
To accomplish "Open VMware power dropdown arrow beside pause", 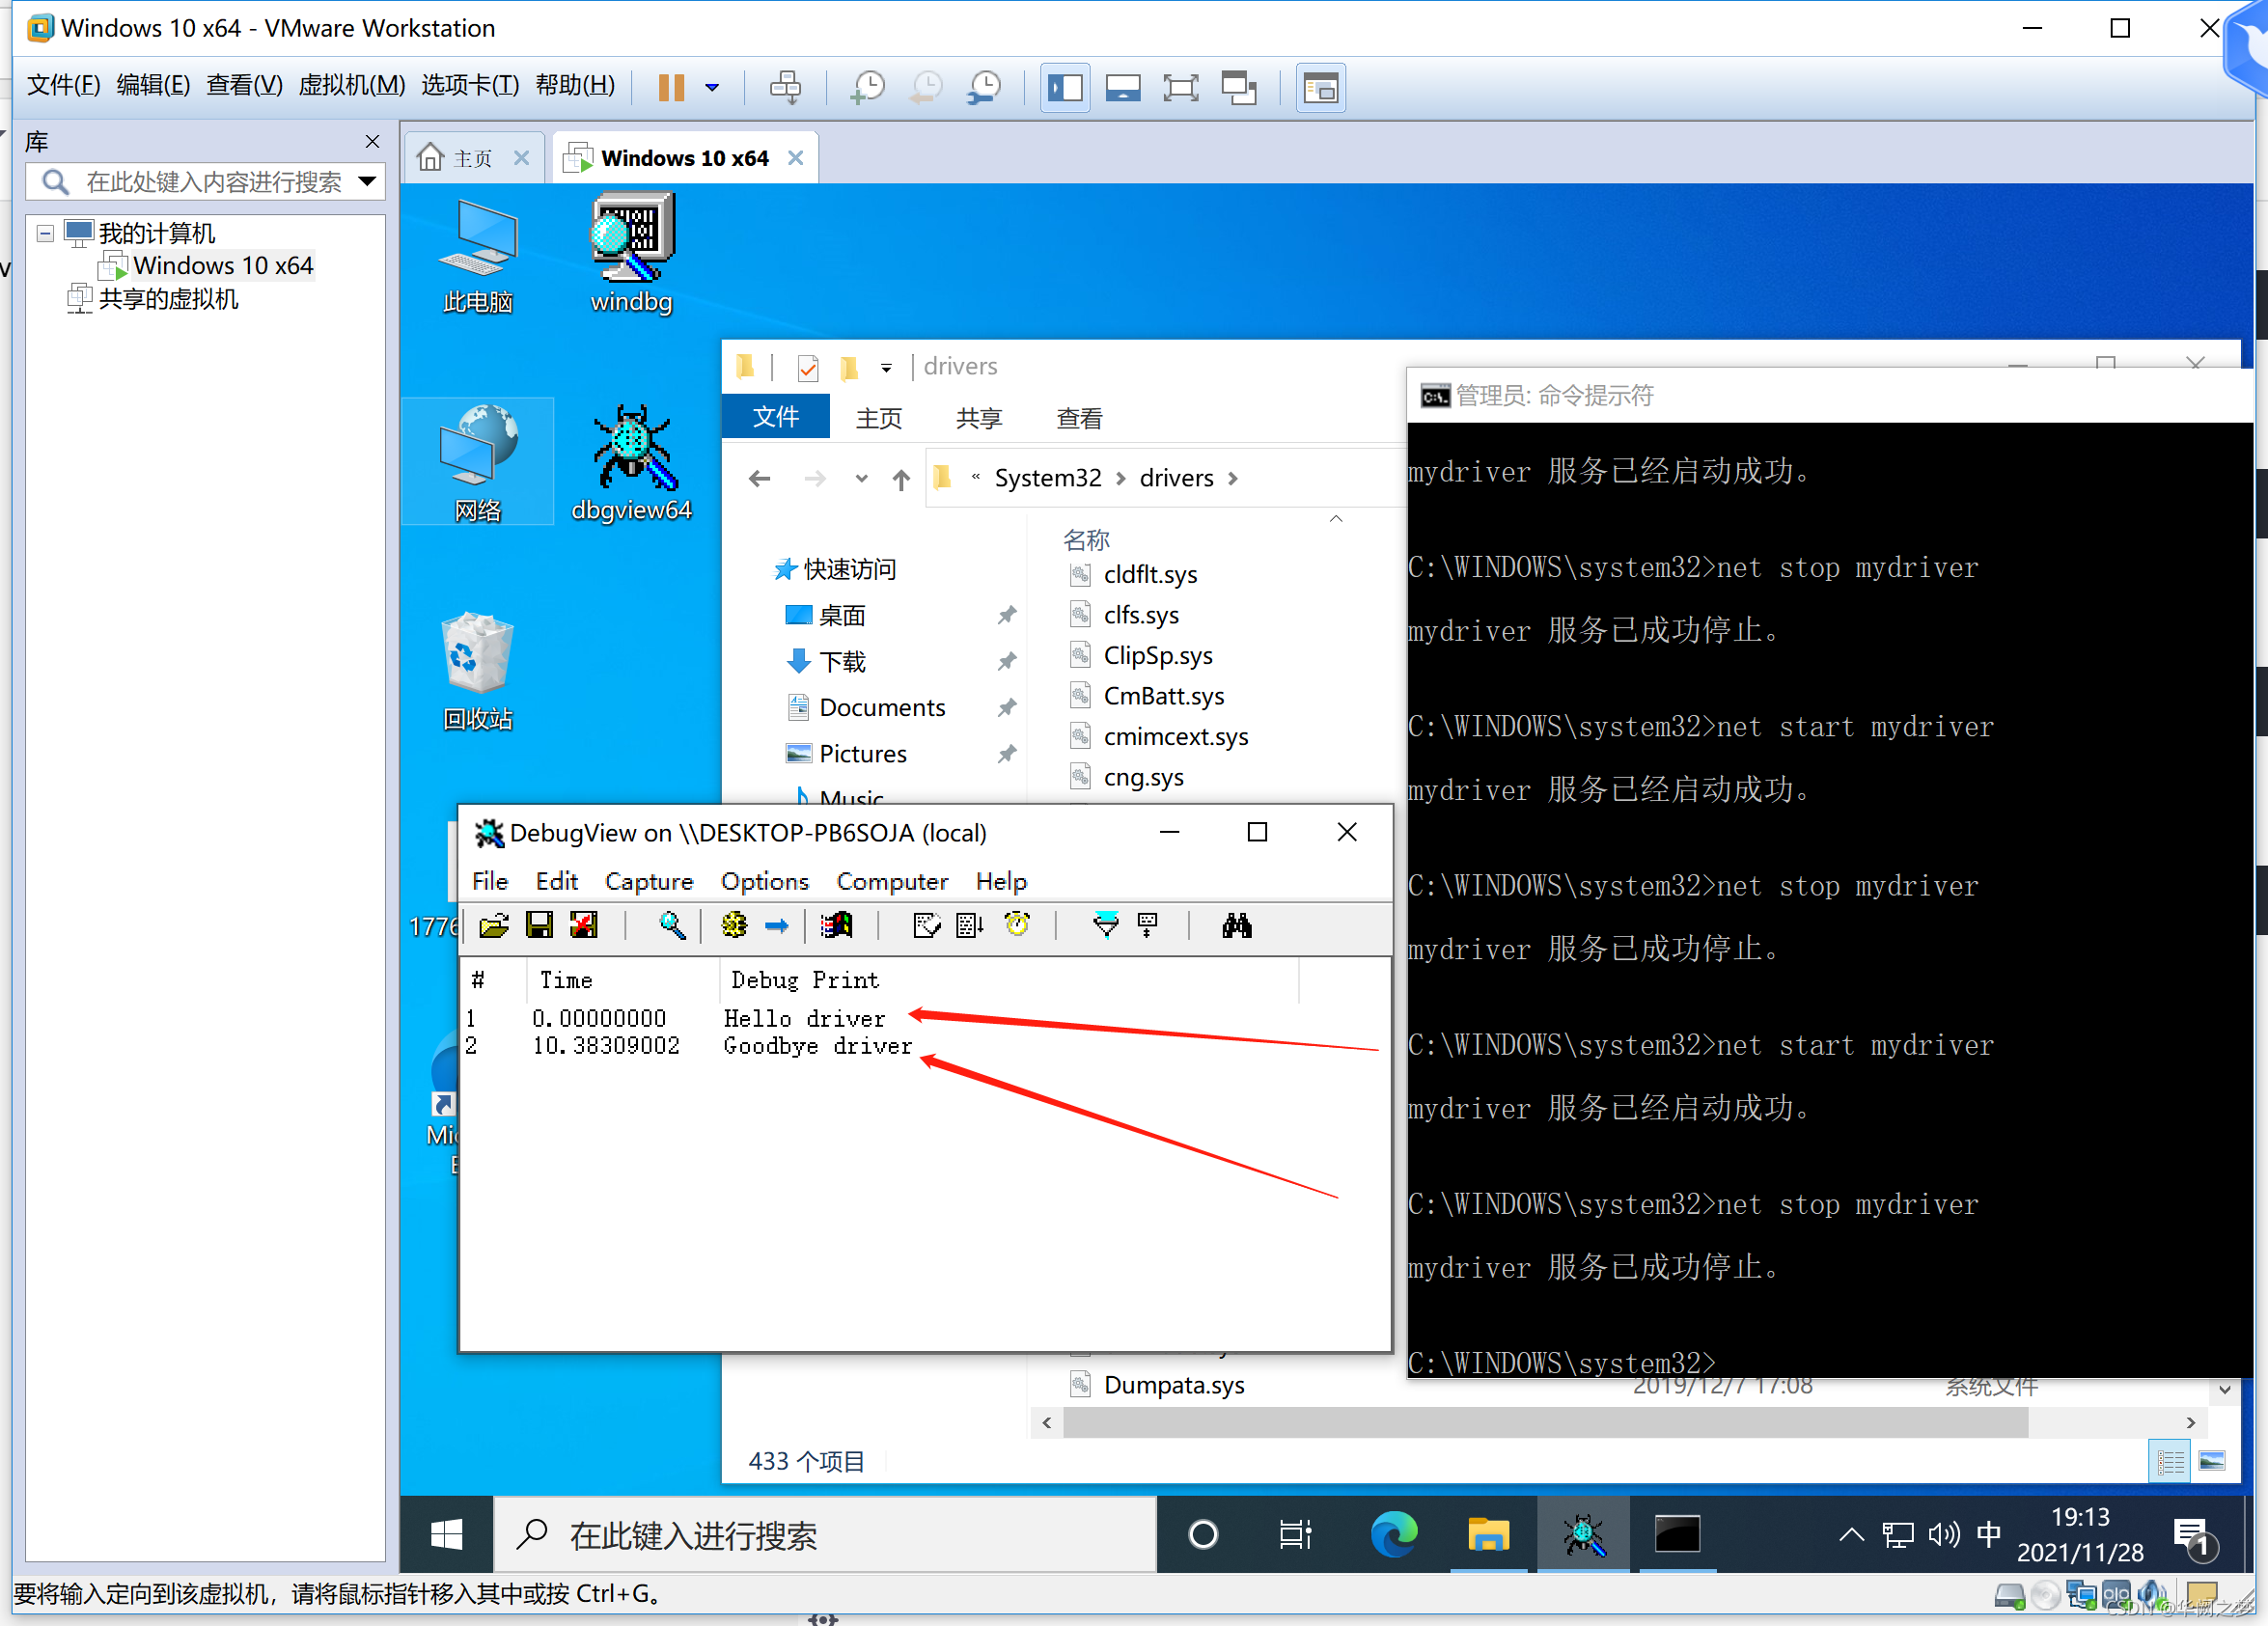I will (x=712, y=88).
